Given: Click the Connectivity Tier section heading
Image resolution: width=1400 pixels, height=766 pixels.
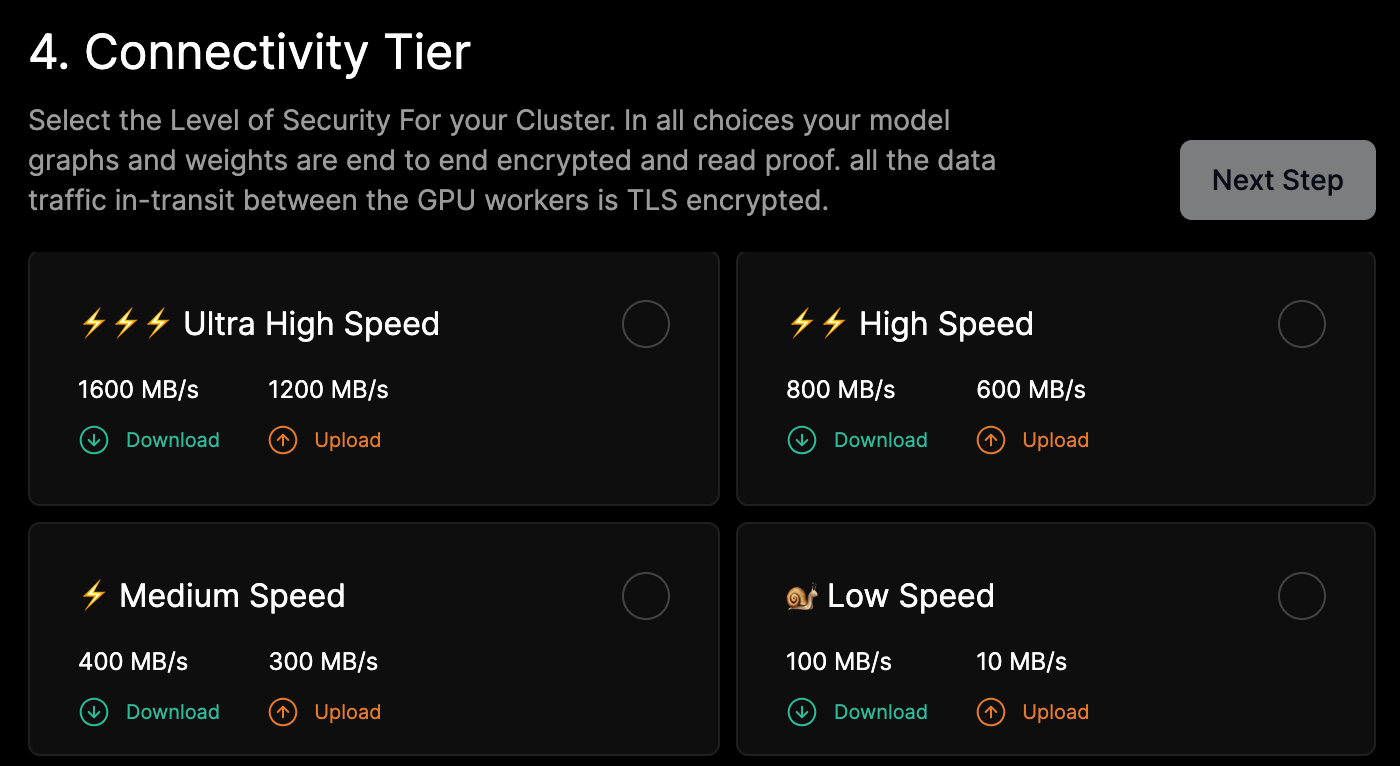Looking at the screenshot, I should tap(250, 52).
